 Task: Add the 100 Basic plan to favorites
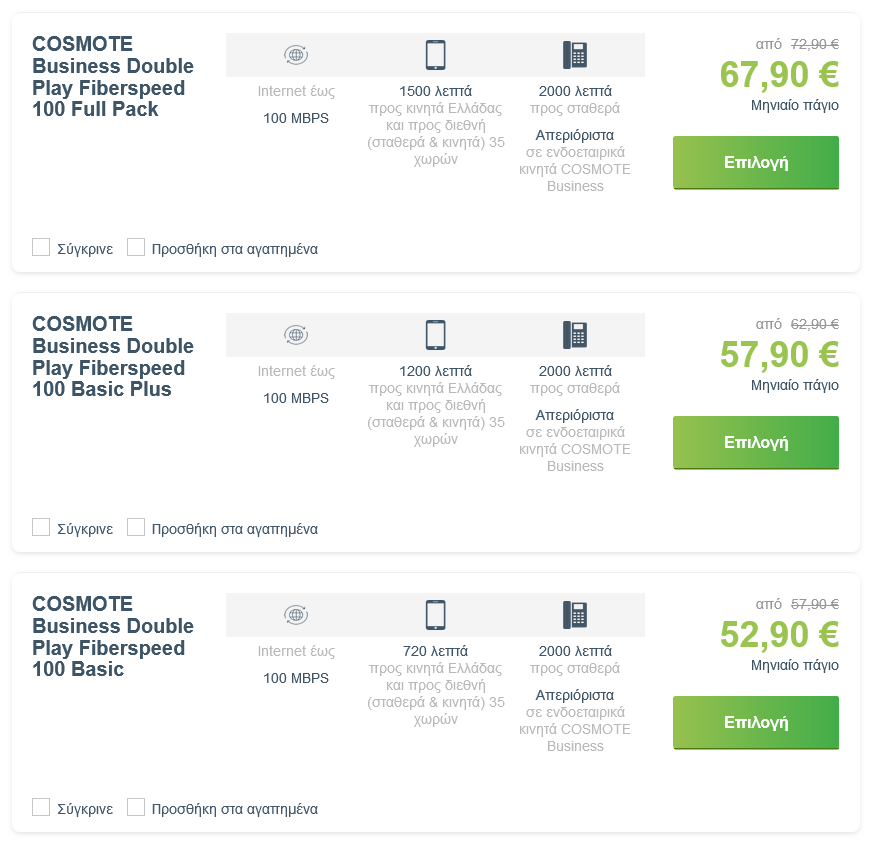coord(136,808)
